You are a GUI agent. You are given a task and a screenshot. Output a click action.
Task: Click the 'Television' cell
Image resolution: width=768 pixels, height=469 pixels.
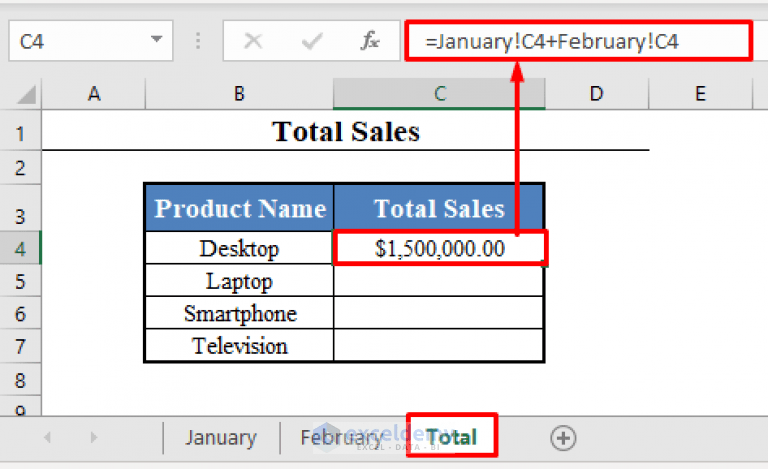[x=240, y=346]
